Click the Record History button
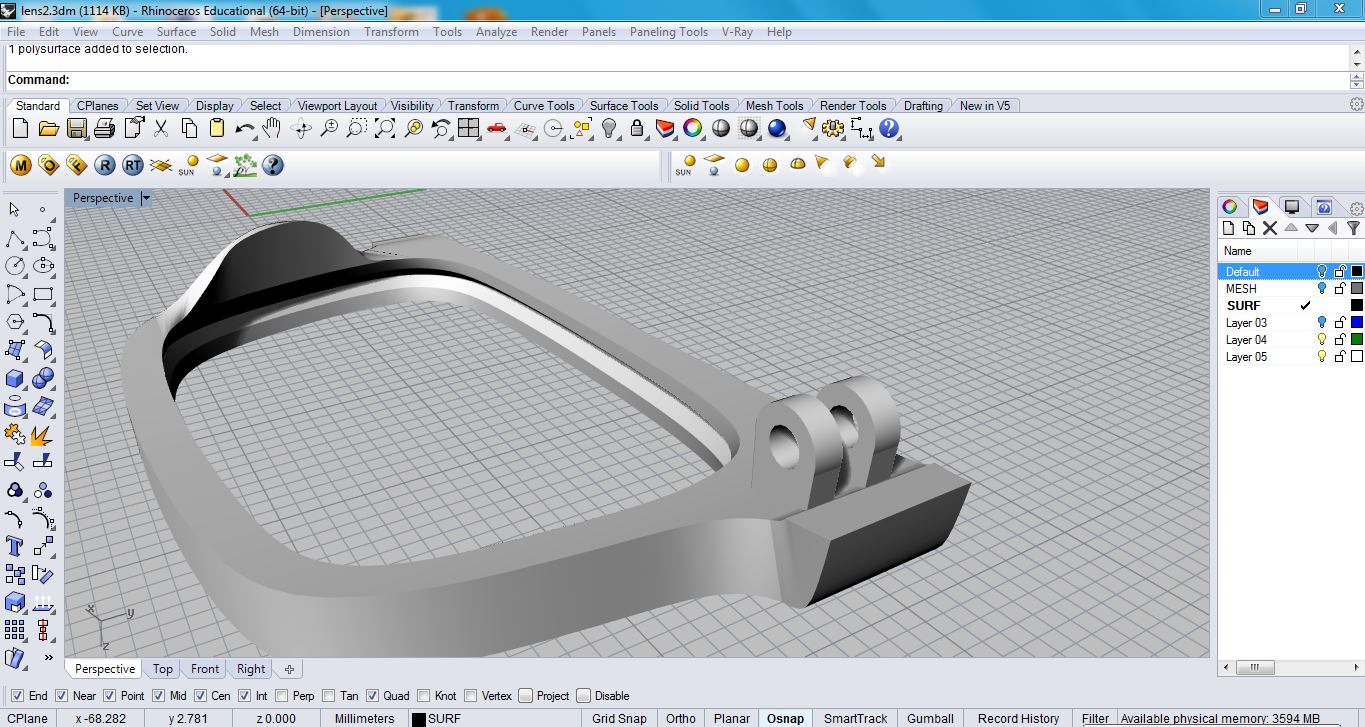Viewport: 1365px width, 727px height. pyautogui.click(x=1018, y=718)
